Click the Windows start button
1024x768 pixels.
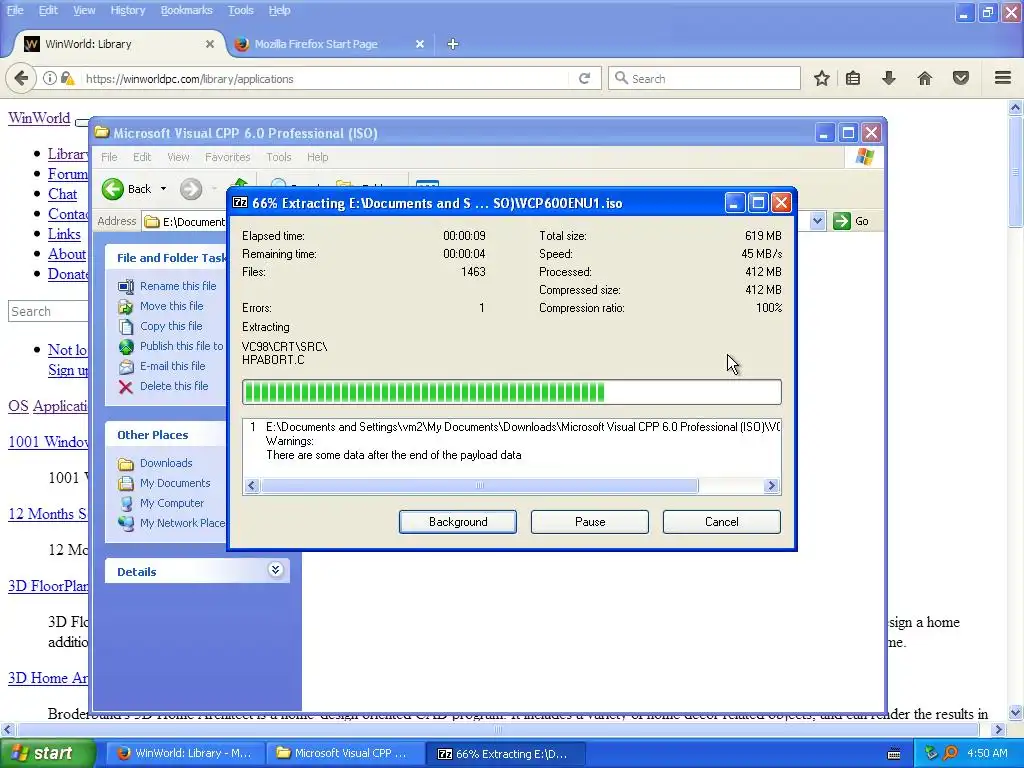coord(47,754)
